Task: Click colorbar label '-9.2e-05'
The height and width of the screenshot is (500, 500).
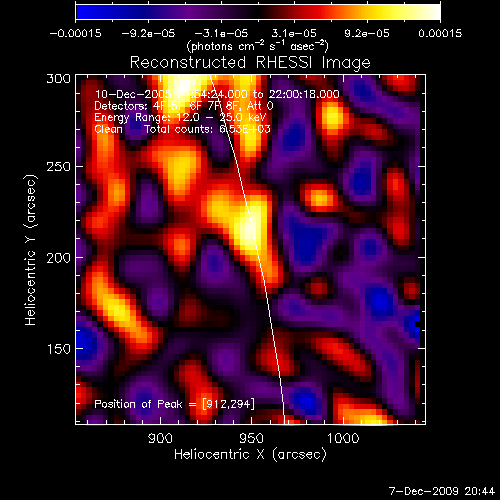Action: click(148, 33)
